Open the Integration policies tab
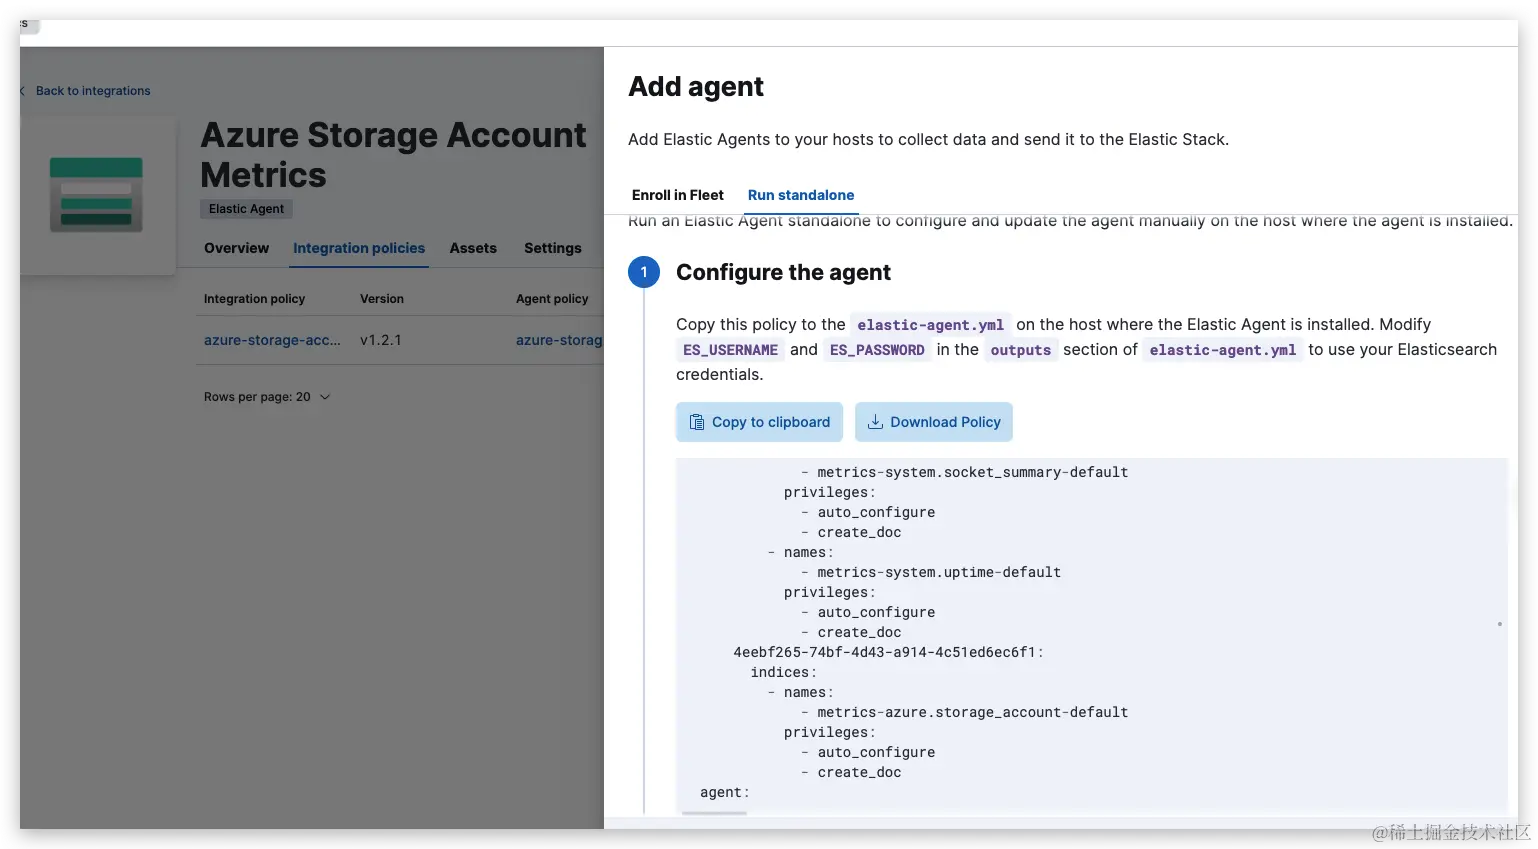This screenshot has height=849, width=1538. (x=359, y=248)
